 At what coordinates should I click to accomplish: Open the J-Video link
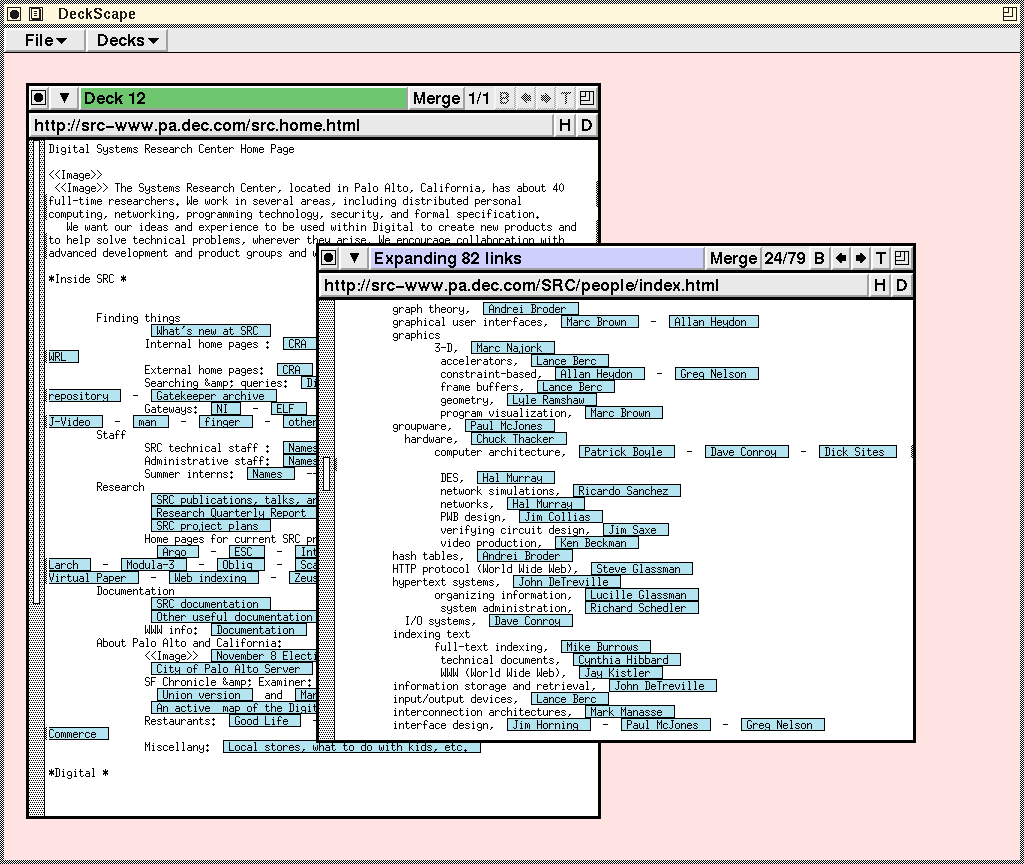click(x=76, y=422)
